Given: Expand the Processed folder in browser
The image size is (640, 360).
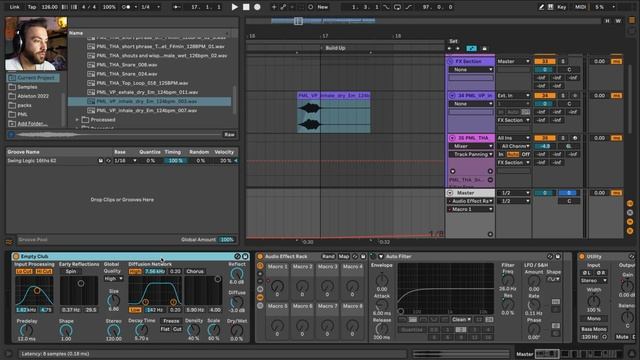Looking at the screenshot, I should point(77,120).
